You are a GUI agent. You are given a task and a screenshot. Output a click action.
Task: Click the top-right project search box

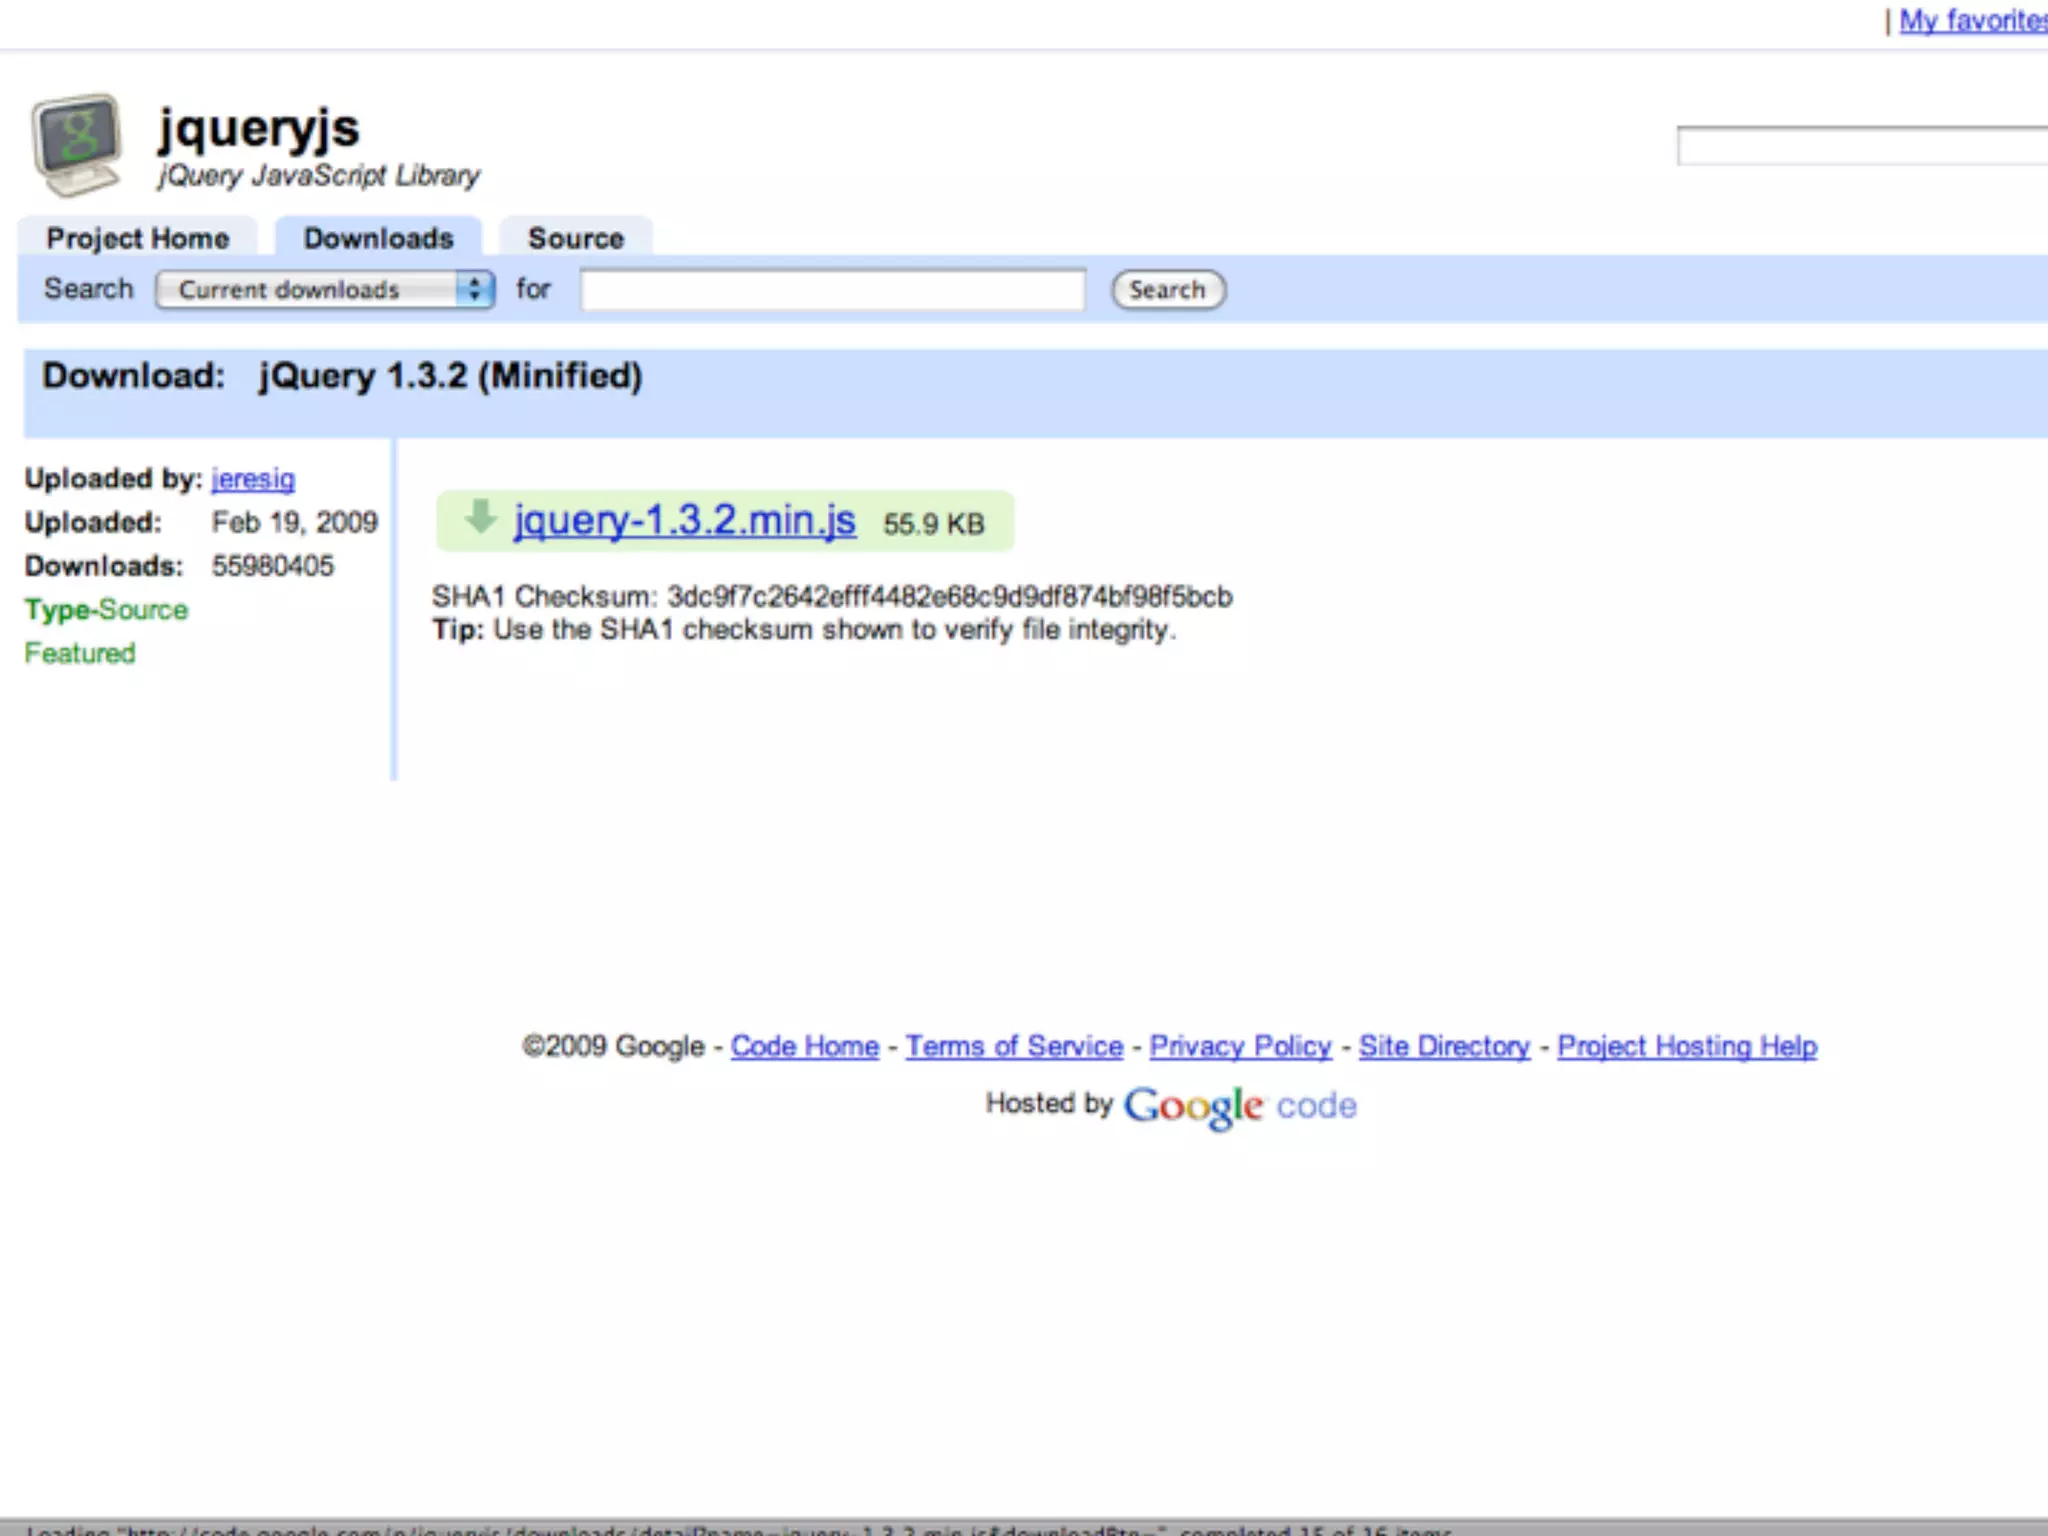pos(1860,146)
